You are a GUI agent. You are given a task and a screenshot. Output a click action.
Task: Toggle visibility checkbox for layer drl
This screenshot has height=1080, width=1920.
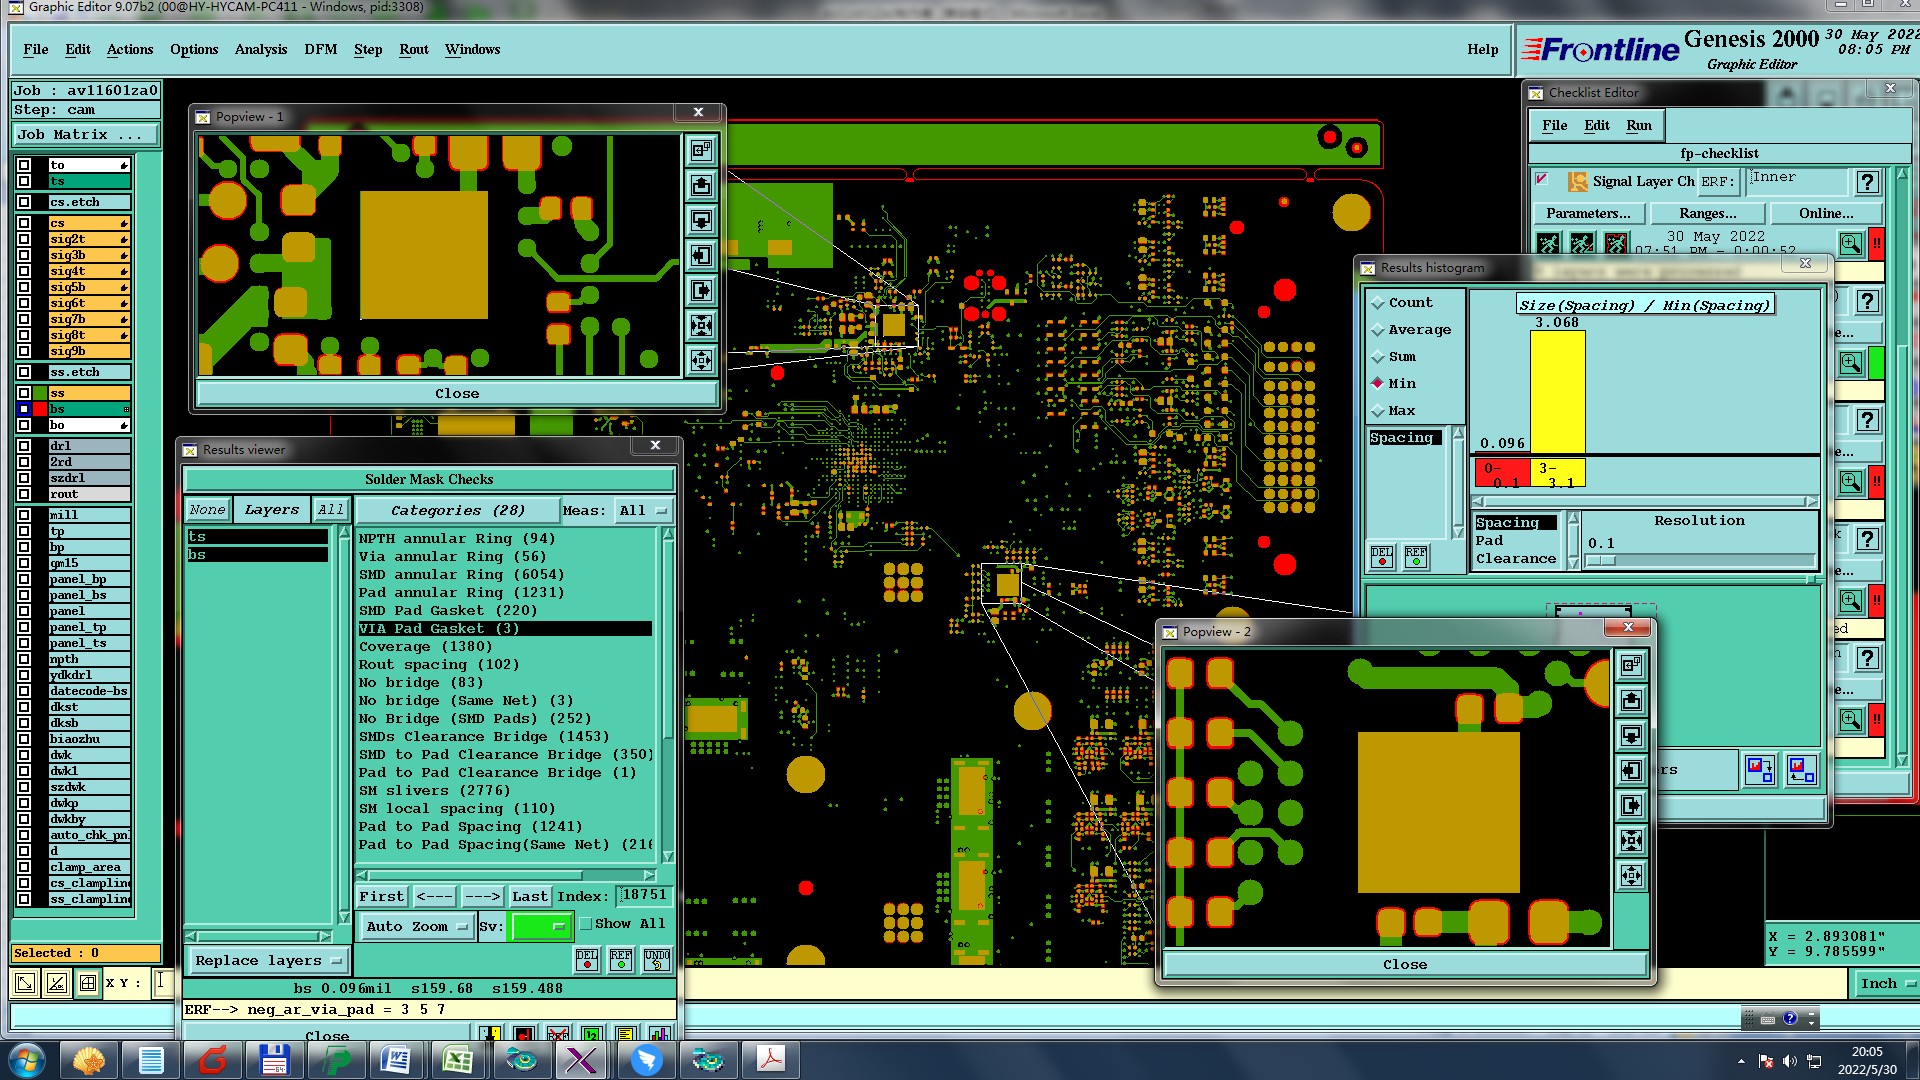[x=24, y=446]
